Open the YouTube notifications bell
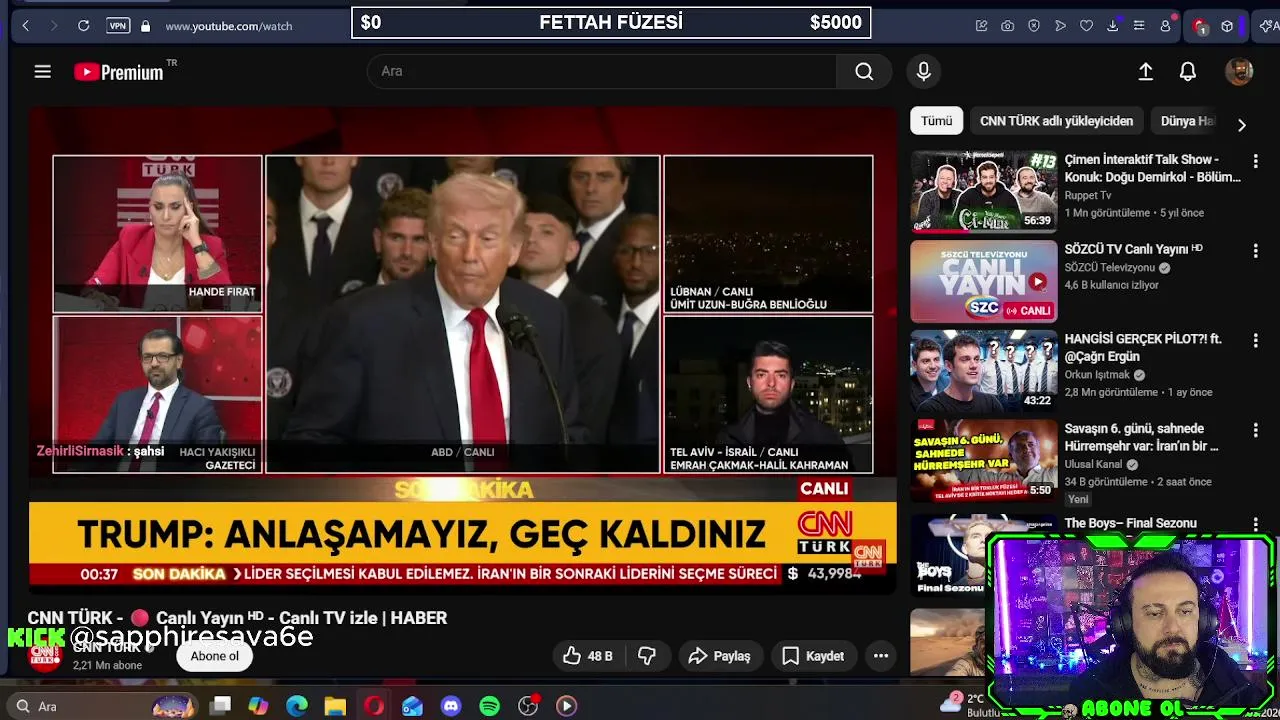The image size is (1280, 720). coord(1188,71)
